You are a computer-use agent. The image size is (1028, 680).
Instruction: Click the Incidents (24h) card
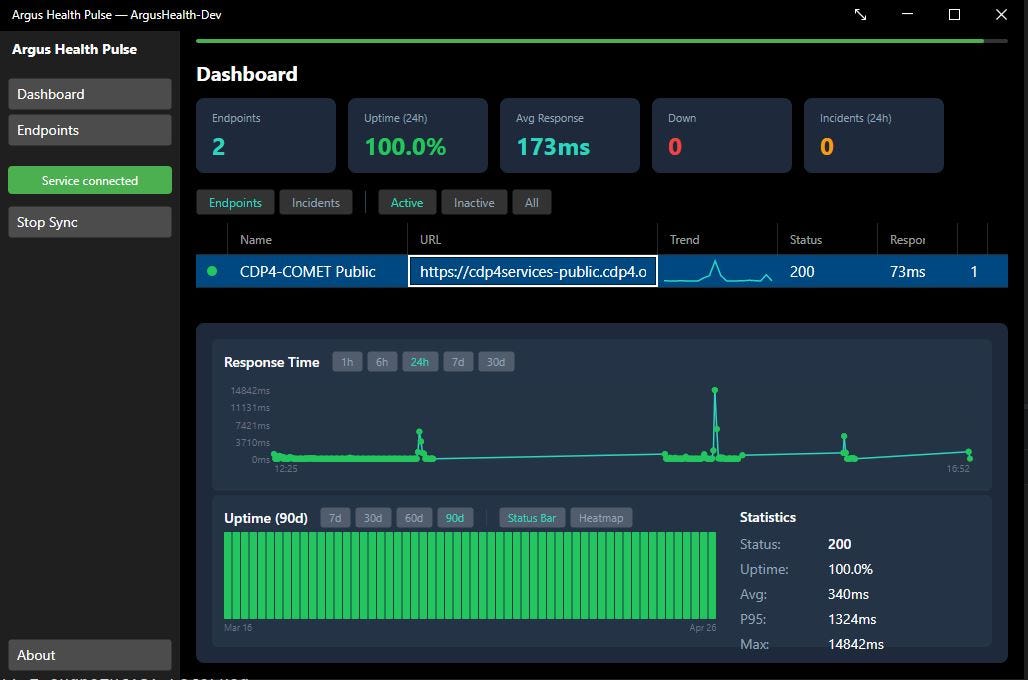(x=874, y=136)
